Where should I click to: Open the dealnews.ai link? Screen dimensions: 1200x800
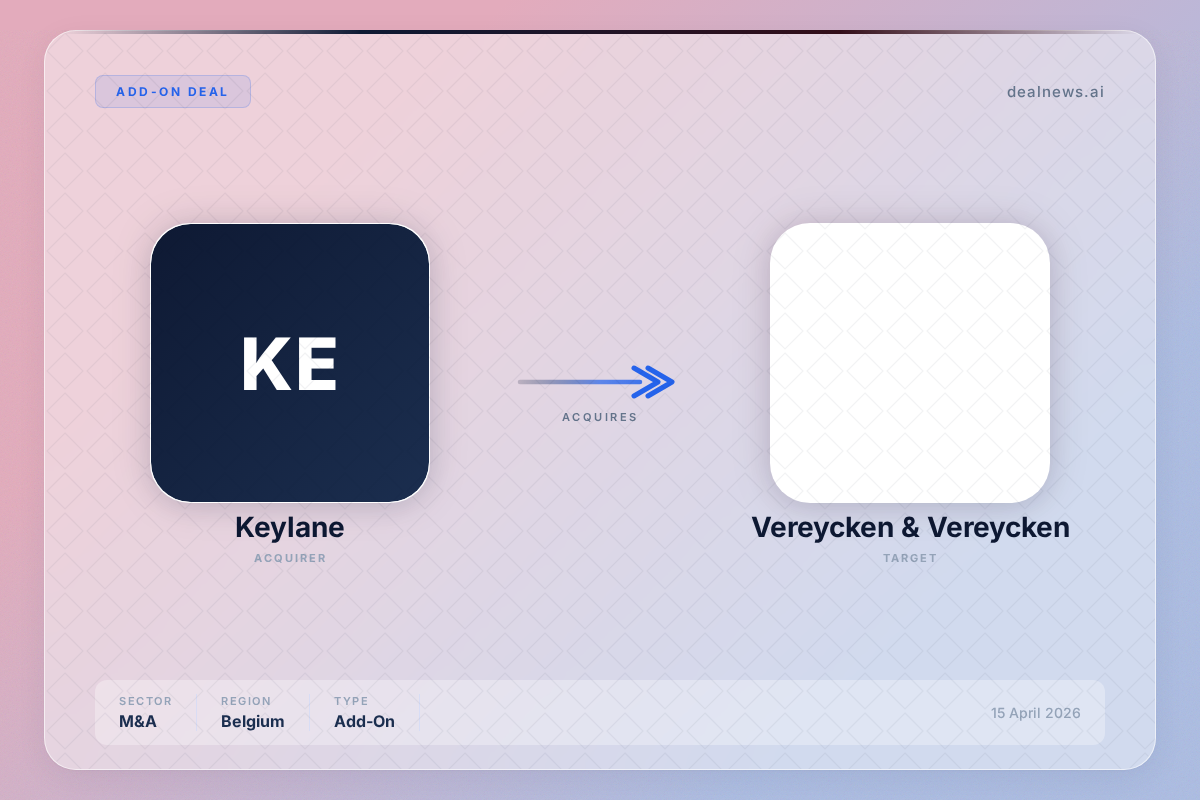coord(1055,92)
